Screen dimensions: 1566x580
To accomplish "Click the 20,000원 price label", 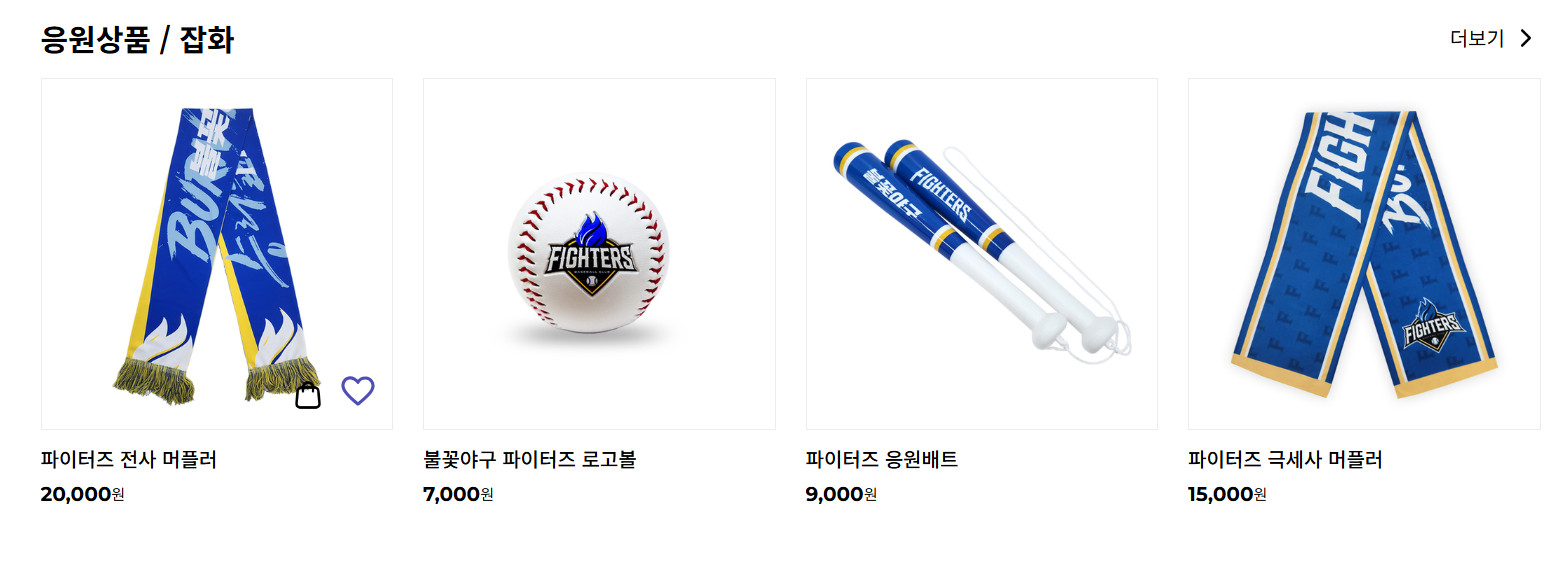I will [x=83, y=494].
